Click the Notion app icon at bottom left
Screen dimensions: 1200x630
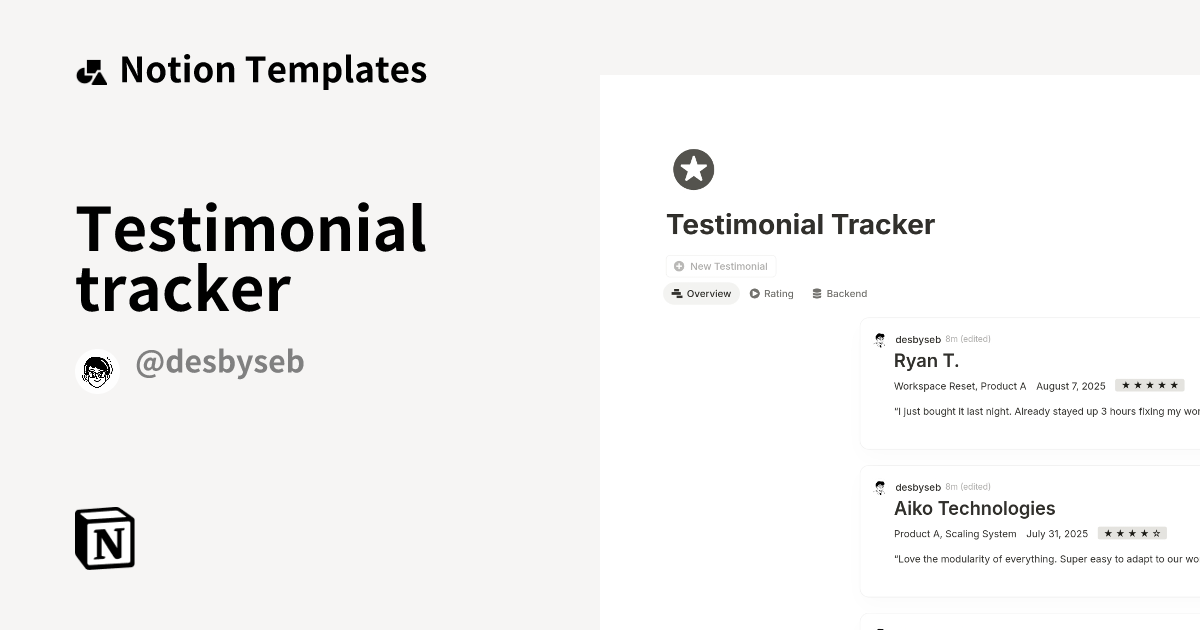[104, 538]
